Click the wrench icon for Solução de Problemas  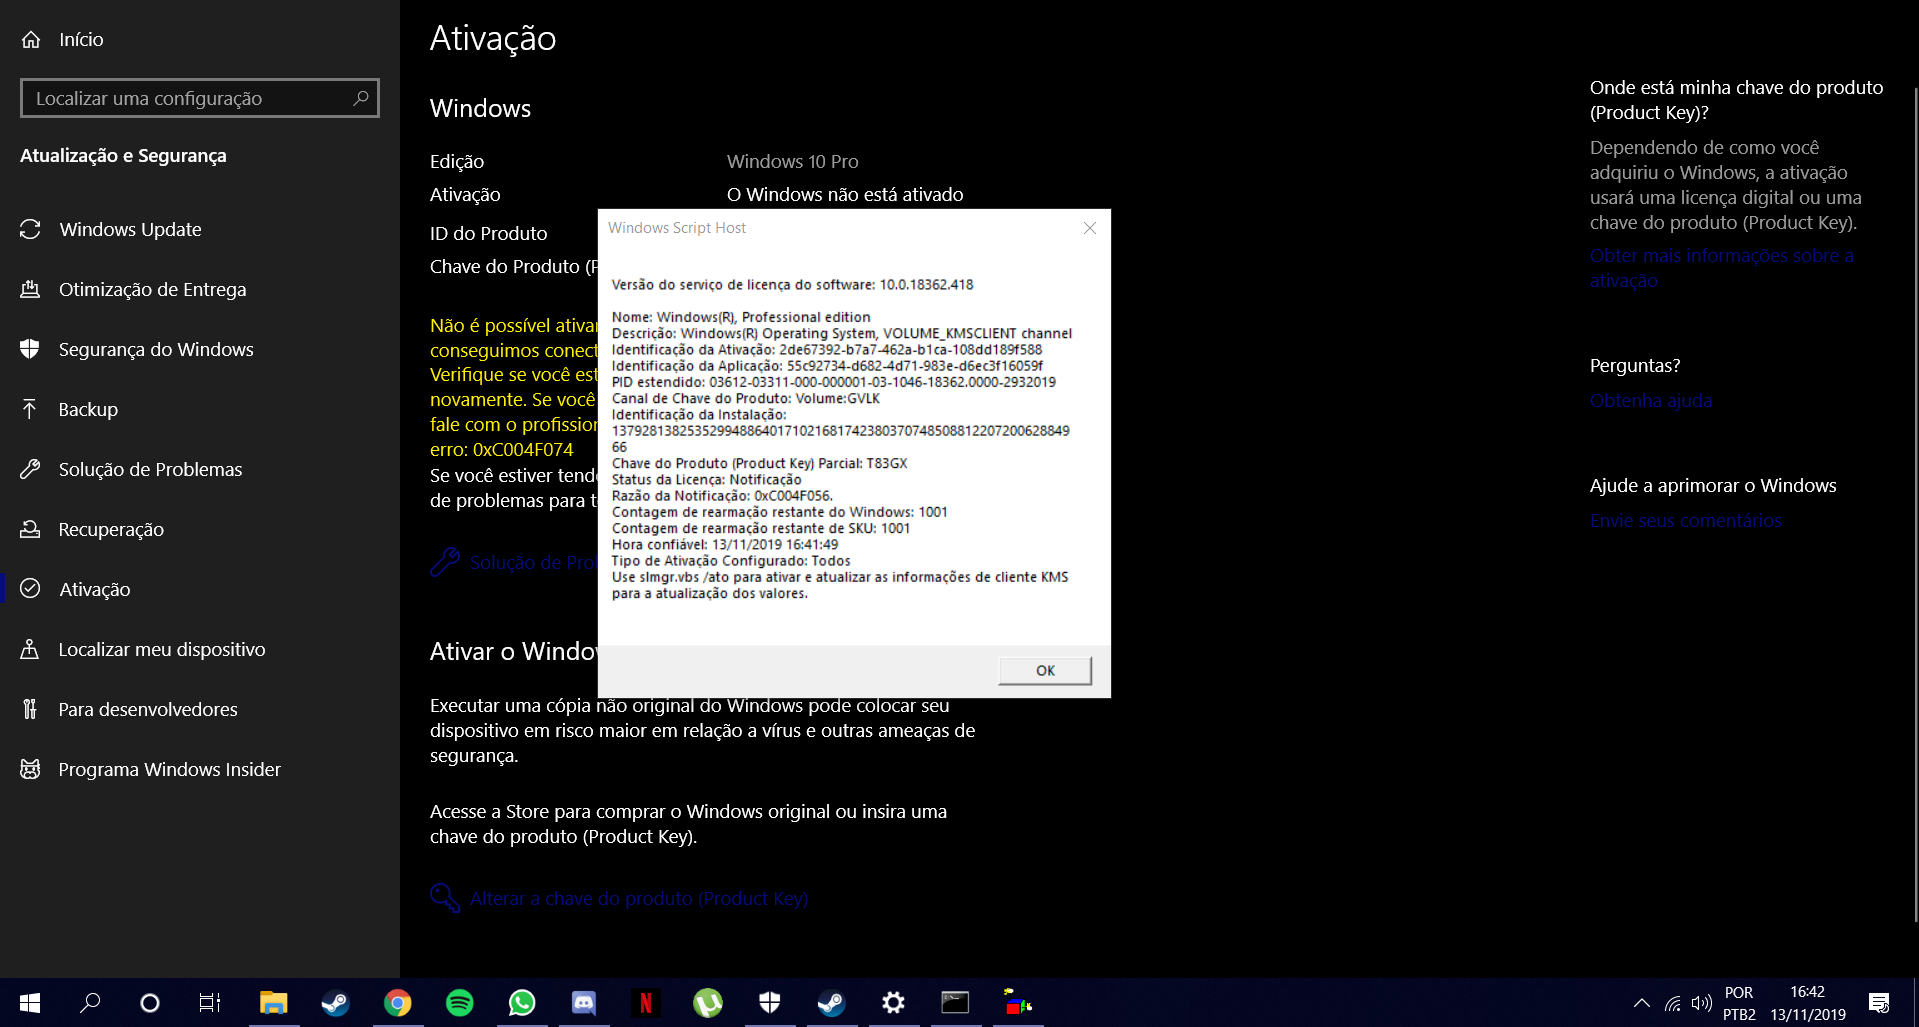click(30, 469)
